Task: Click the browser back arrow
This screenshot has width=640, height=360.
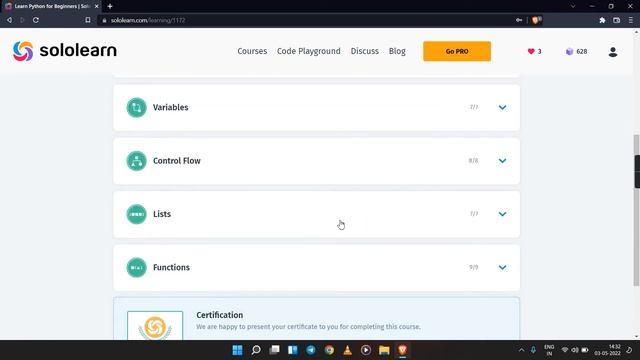Action: tap(9, 20)
